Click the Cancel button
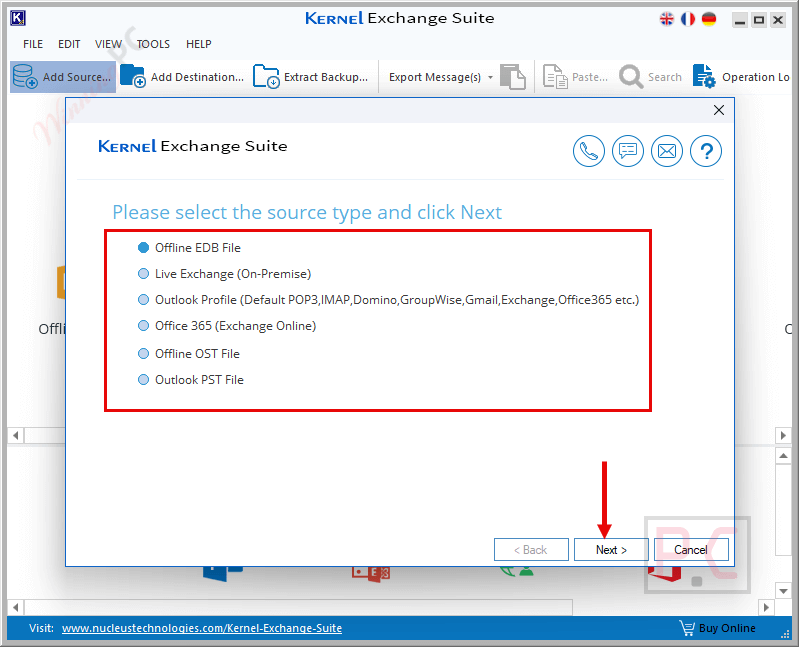799x647 pixels. [x=691, y=550]
